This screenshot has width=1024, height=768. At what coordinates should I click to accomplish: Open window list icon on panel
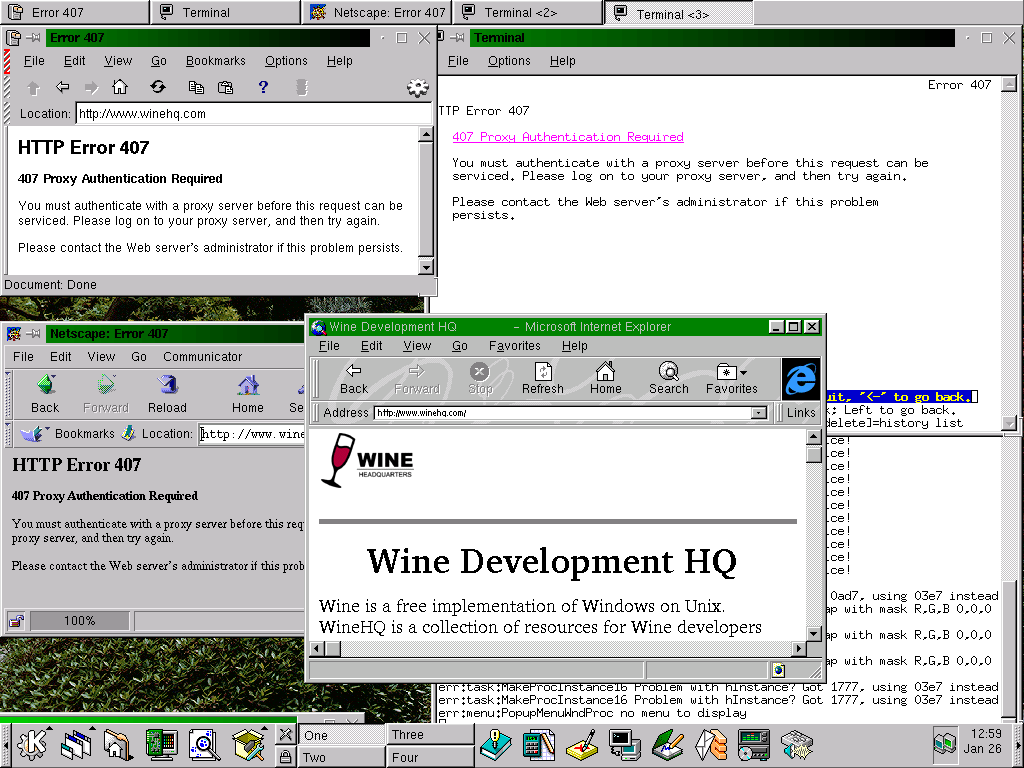click(x=76, y=744)
